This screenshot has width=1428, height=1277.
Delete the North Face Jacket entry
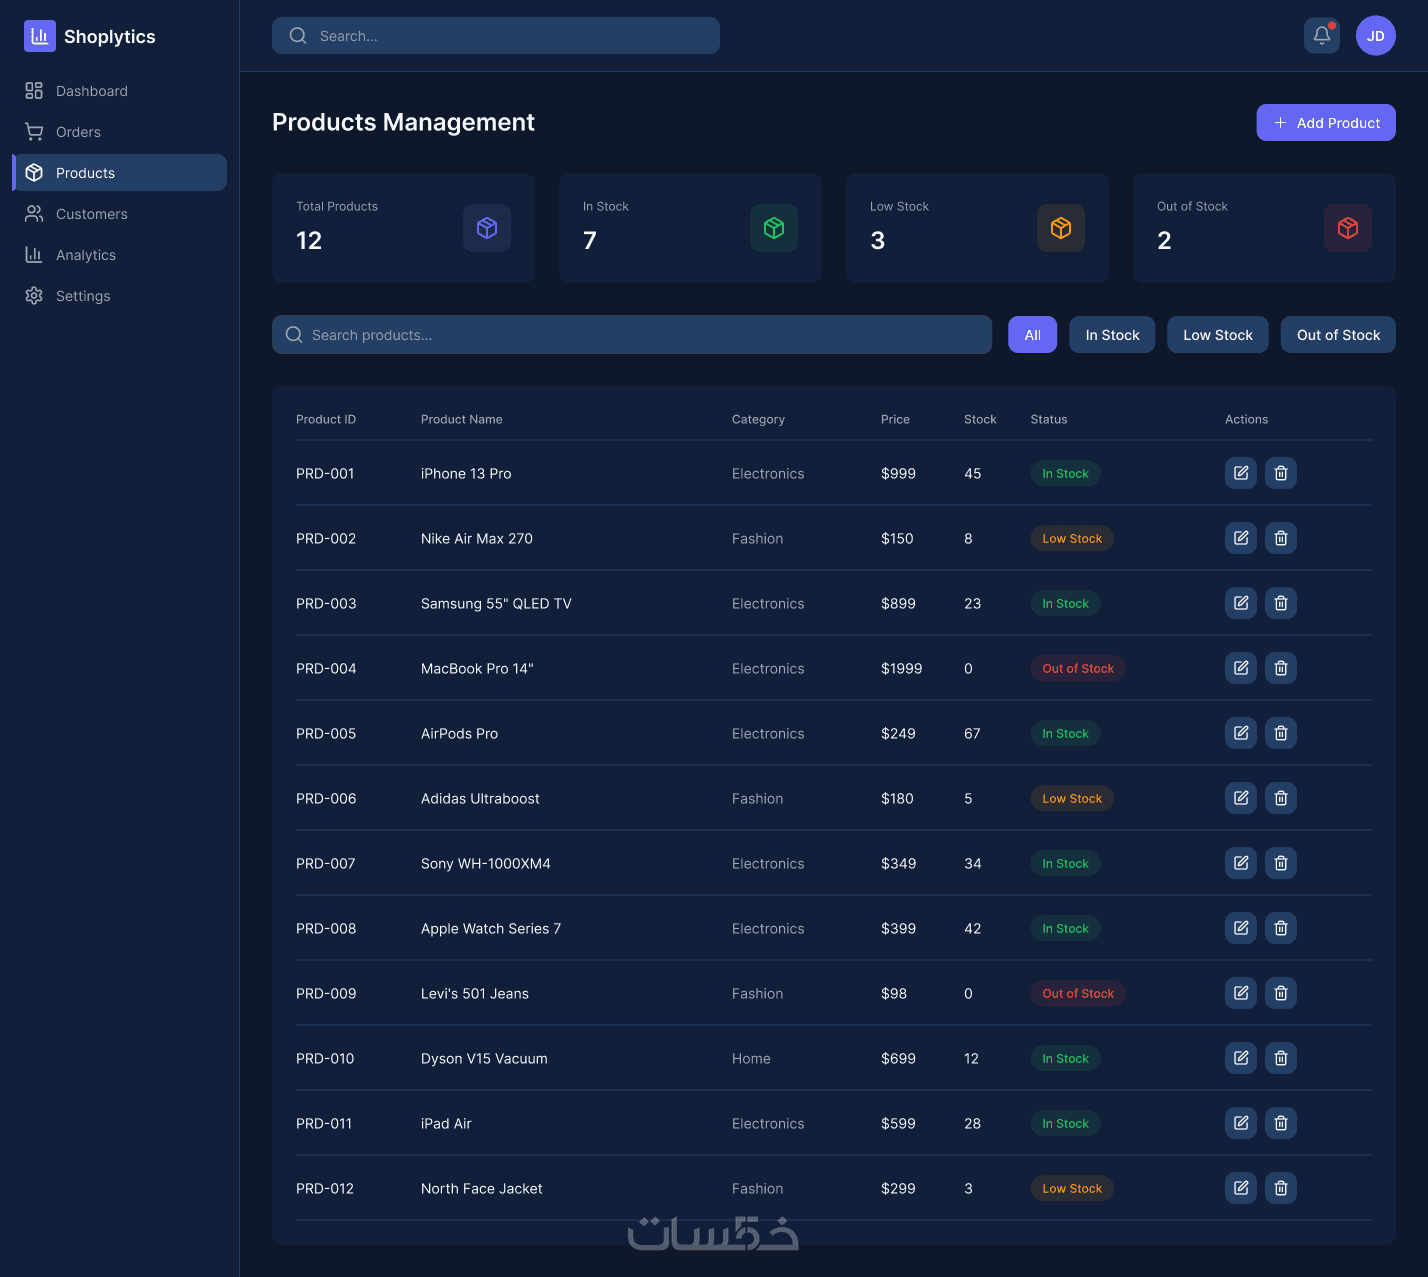point(1281,1188)
